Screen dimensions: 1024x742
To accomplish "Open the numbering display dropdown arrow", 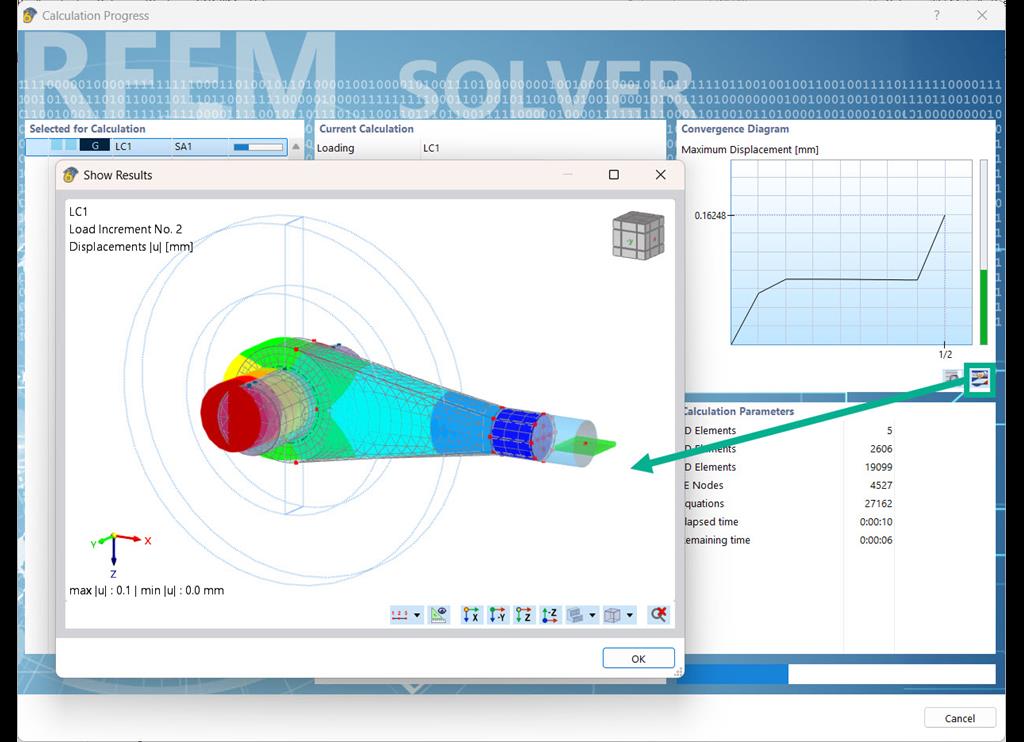I will pyautogui.click(x=417, y=615).
